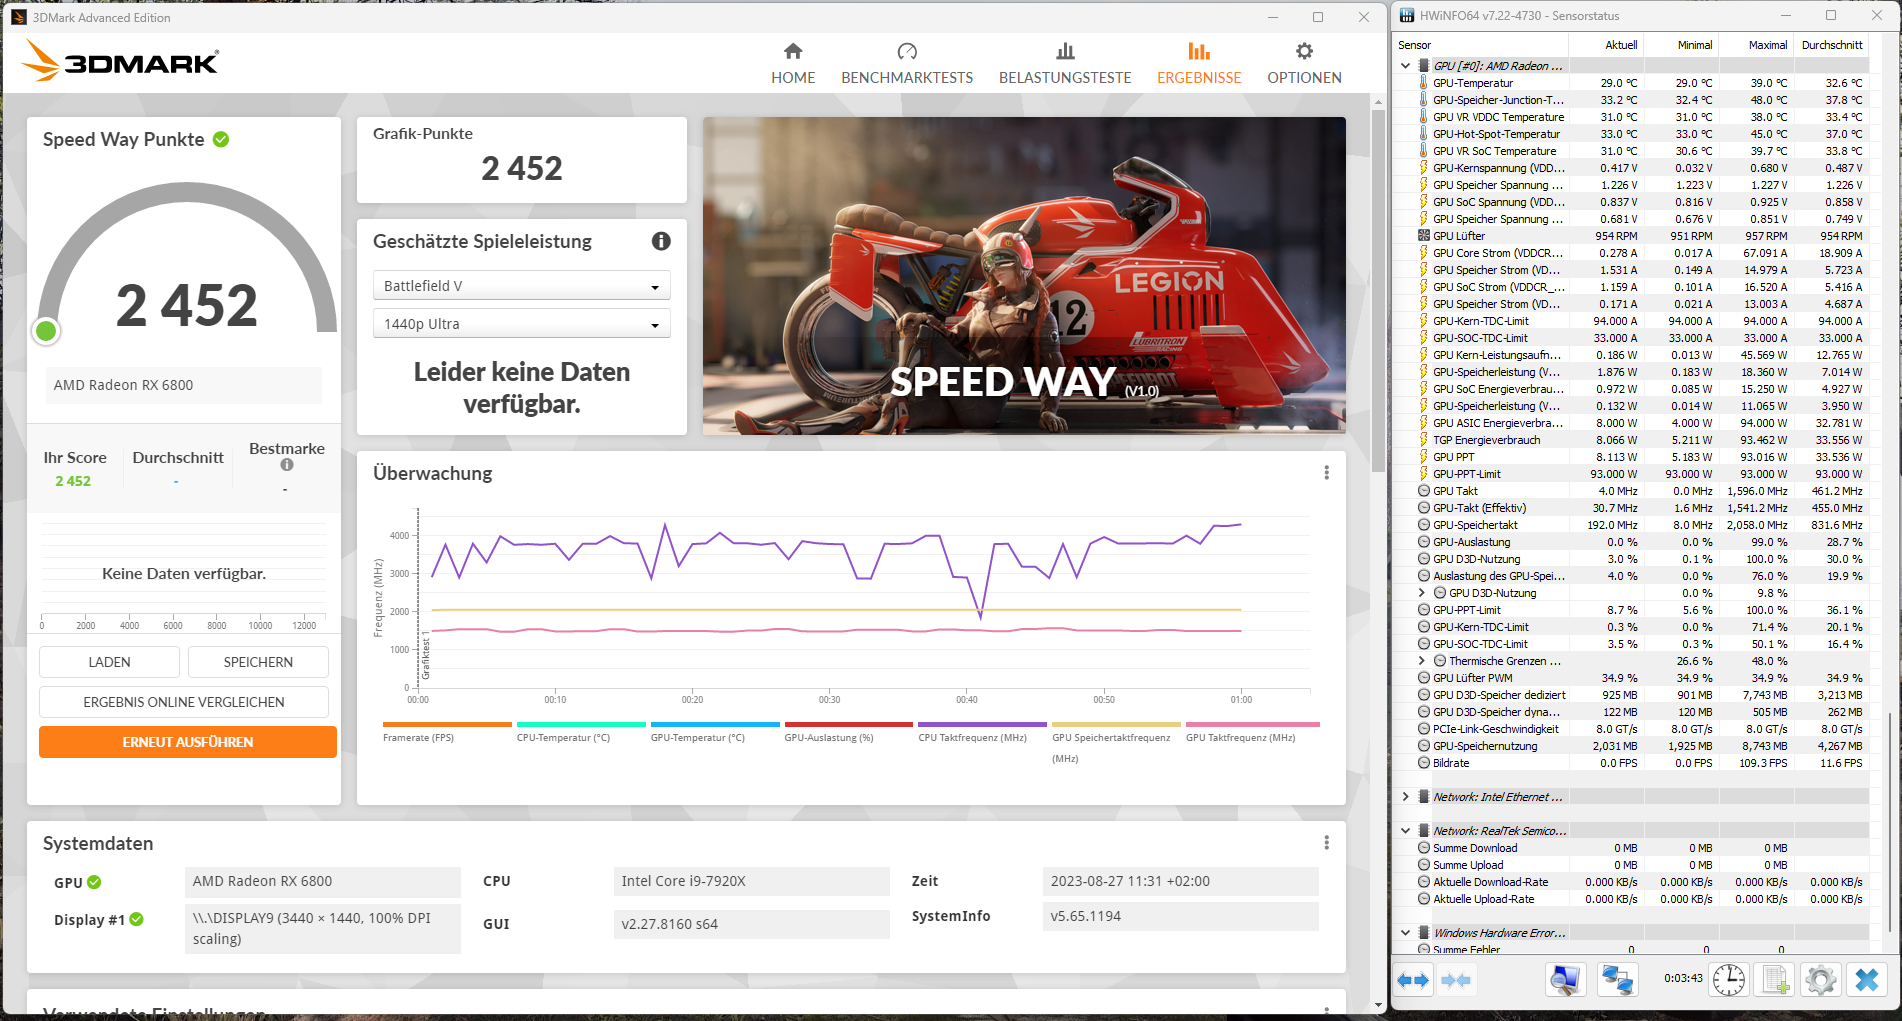This screenshot has width=1902, height=1021.
Task: Click the Maximal column header
Action: [1756, 45]
